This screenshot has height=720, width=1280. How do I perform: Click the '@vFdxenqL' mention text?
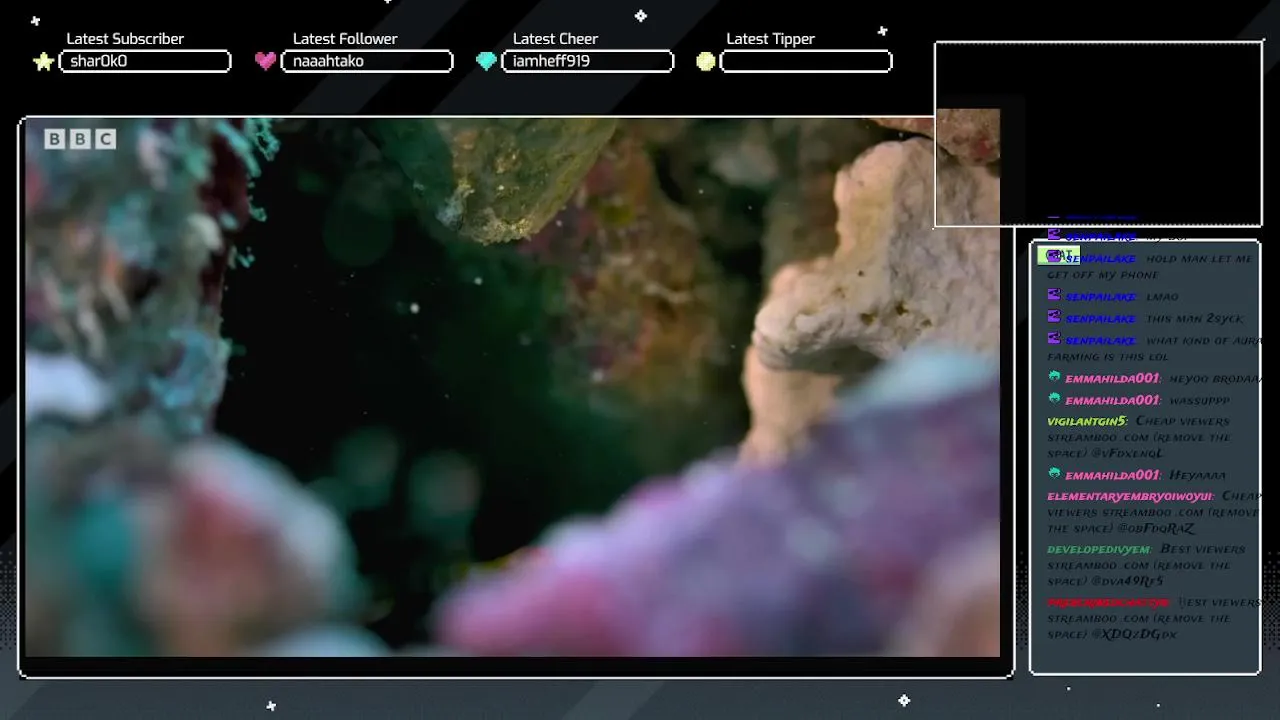pyautogui.click(x=1129, y=453)
